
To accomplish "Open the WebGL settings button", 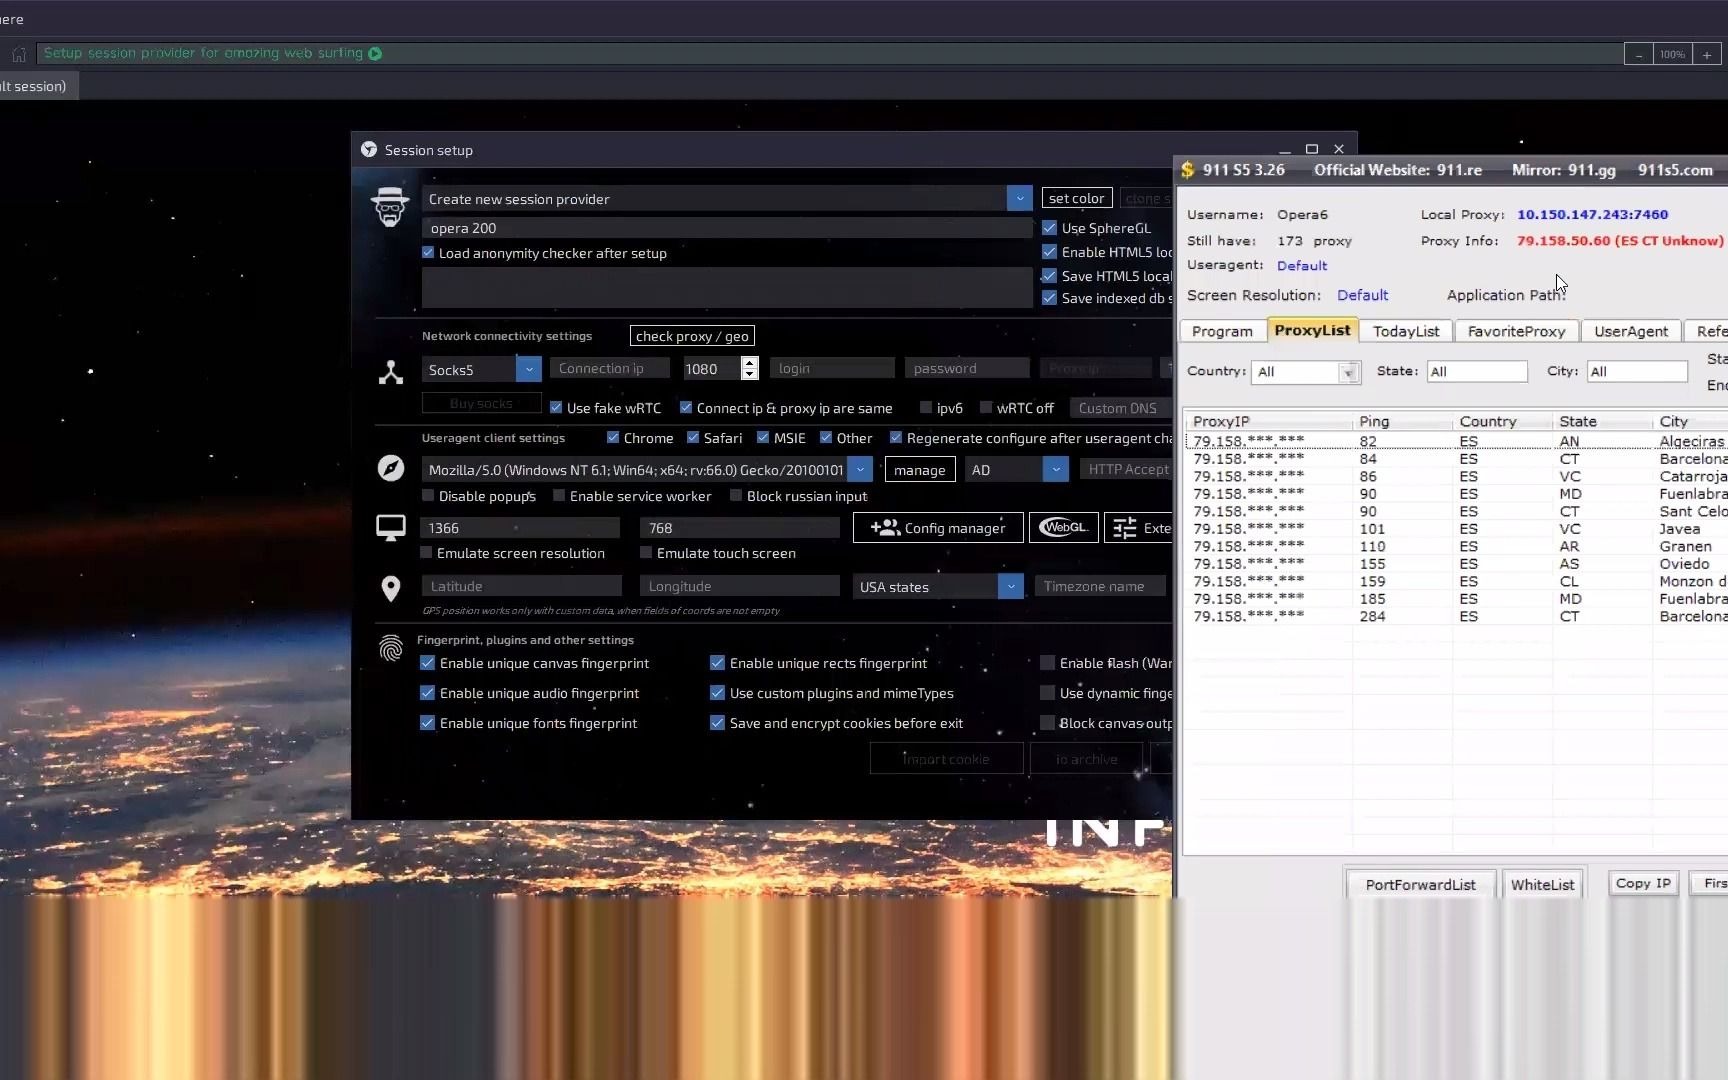I will [x=1063, y=527].
